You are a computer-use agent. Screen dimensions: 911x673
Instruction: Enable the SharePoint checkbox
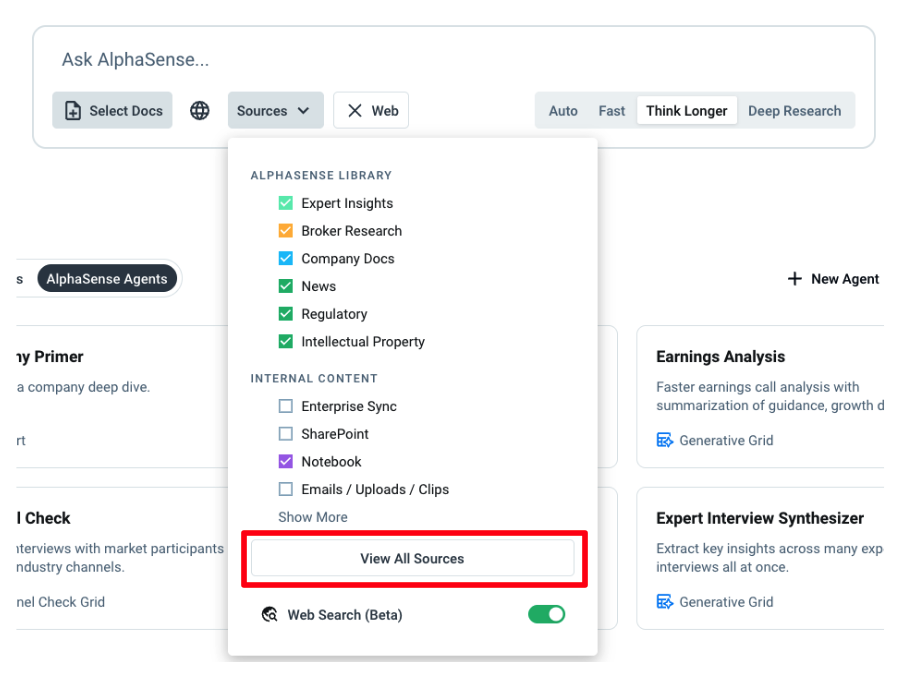[x=286, y=434]
